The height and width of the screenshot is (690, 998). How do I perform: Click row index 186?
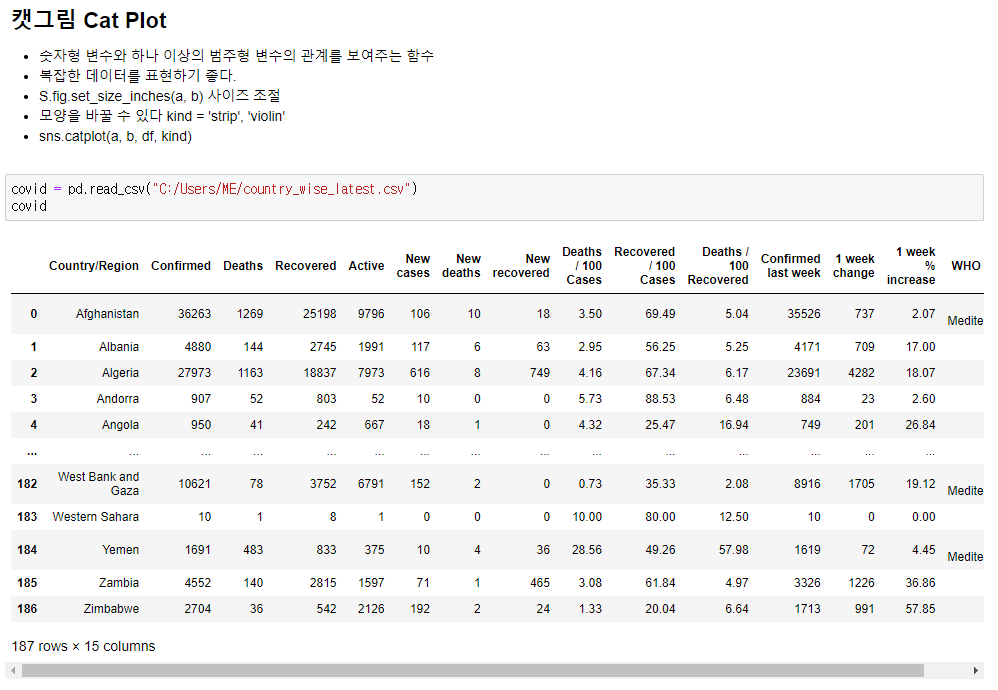coord(27,609)
